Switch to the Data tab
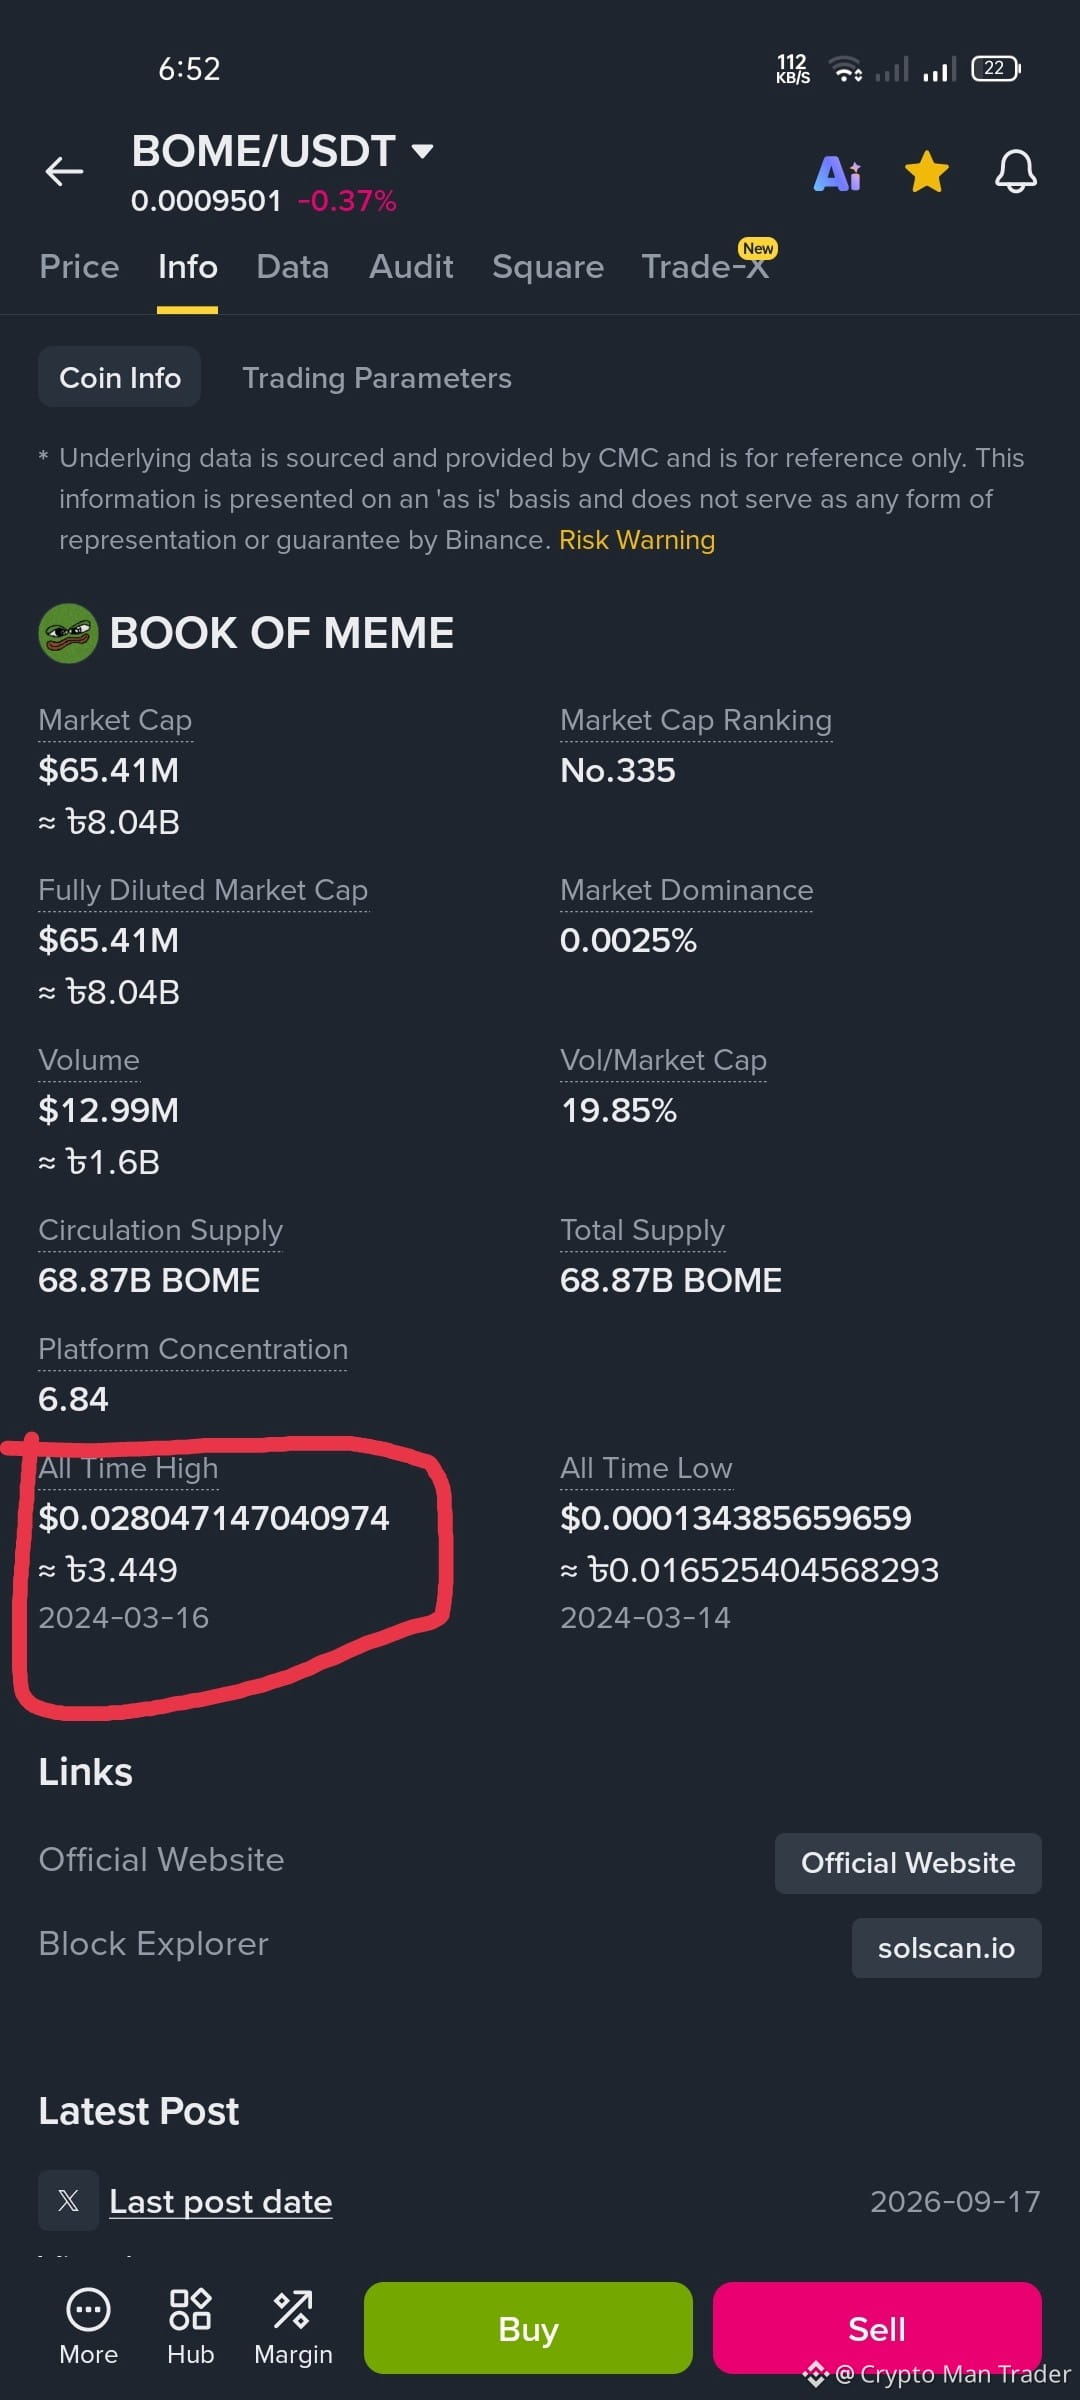The width and height of the screenshot is (1080, 2400). pos(292,267)
